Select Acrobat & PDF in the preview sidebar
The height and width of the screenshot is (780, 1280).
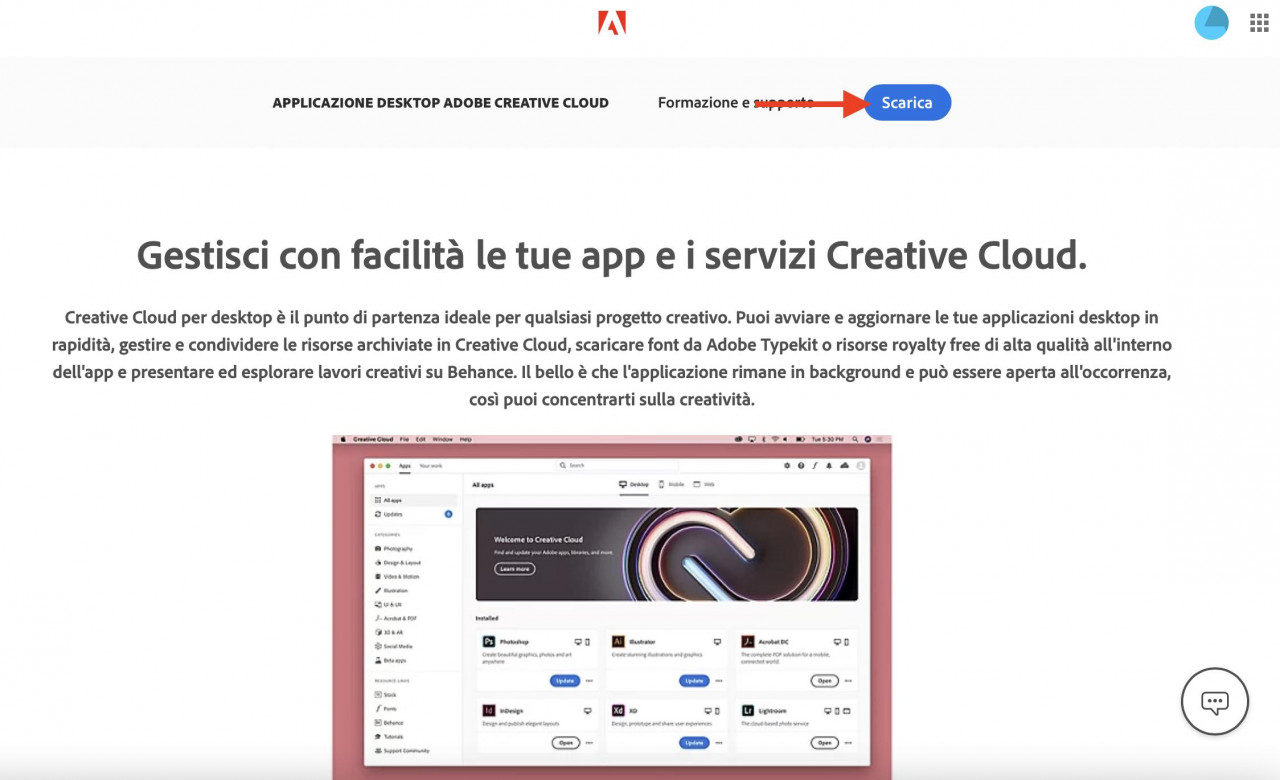tap(395, 619)
